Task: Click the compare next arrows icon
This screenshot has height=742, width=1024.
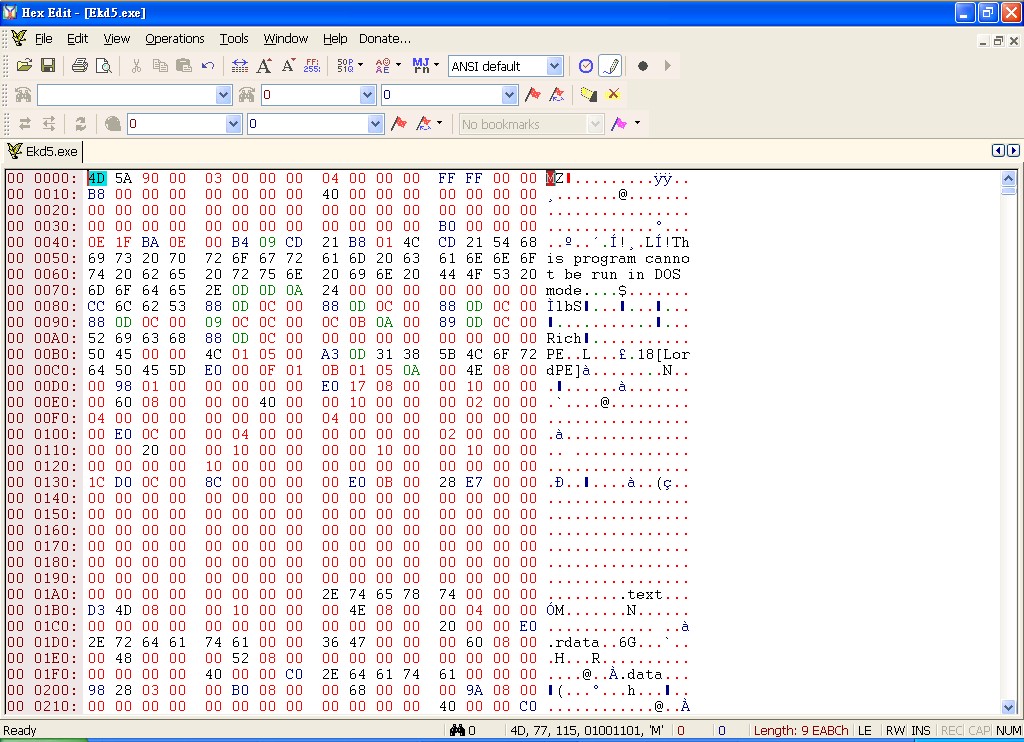Action: 48,123
